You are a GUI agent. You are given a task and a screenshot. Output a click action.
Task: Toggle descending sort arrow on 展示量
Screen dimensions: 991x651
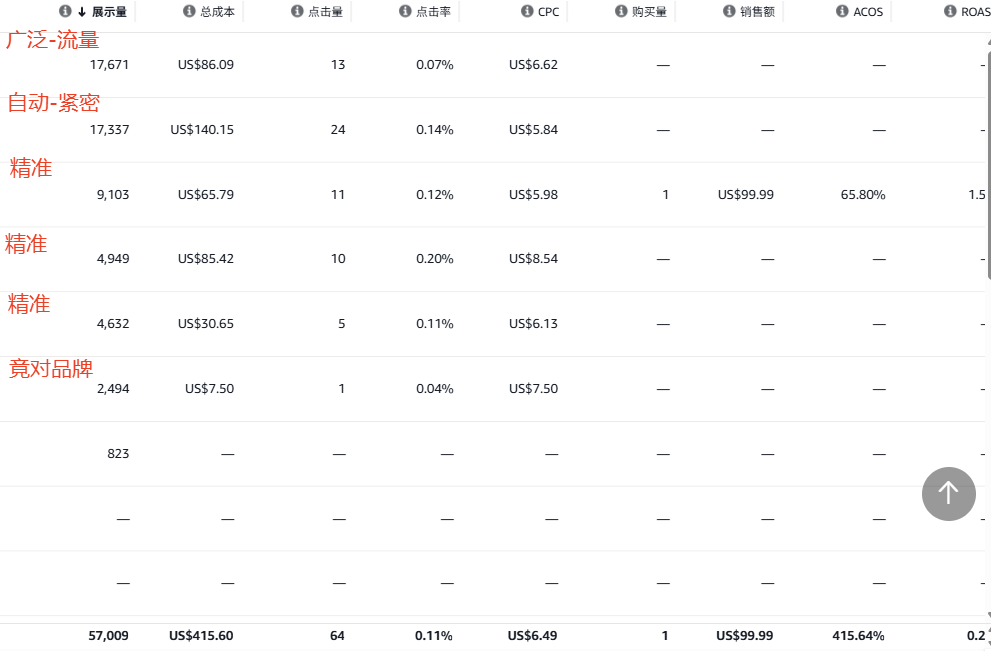pyautogui.click(x=82, y=12)
